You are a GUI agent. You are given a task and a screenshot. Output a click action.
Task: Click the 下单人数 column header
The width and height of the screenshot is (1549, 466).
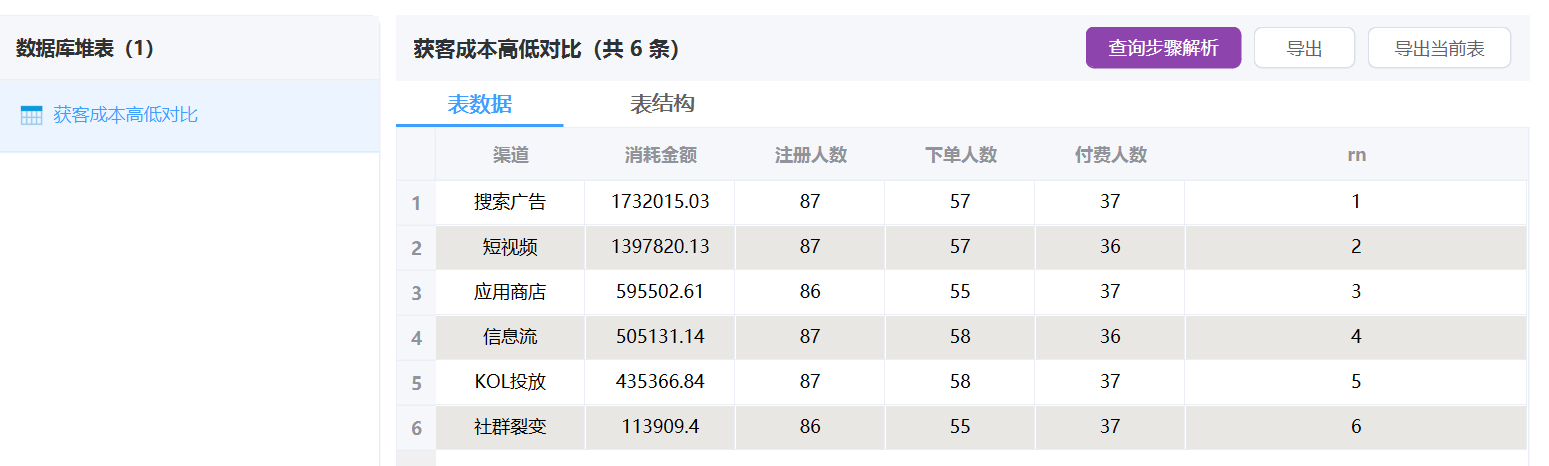point(960,155)
